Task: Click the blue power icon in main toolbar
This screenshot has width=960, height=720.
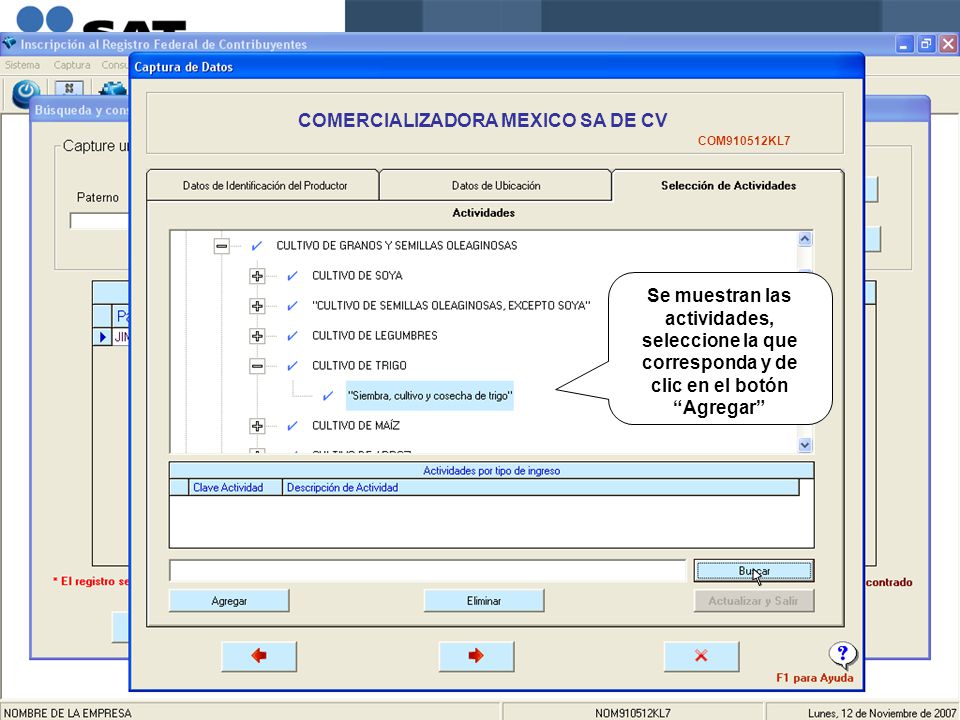Action: click(26, 92)
